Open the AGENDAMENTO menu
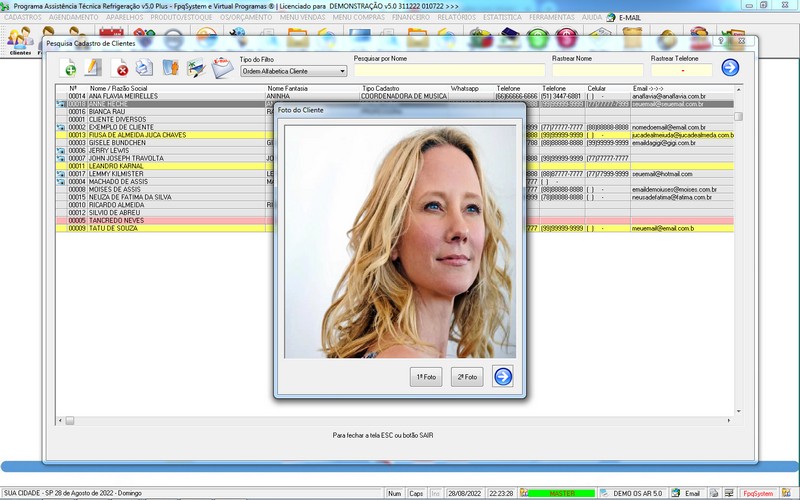The width and height of the screenshot is (800, 500). (73, 17)
